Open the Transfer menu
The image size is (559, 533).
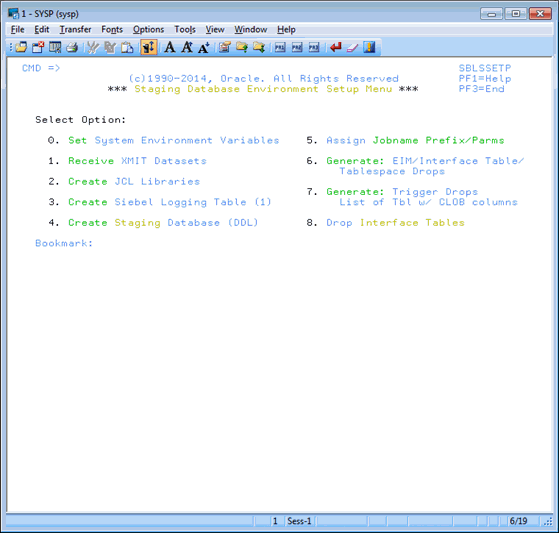click(75, 30)
